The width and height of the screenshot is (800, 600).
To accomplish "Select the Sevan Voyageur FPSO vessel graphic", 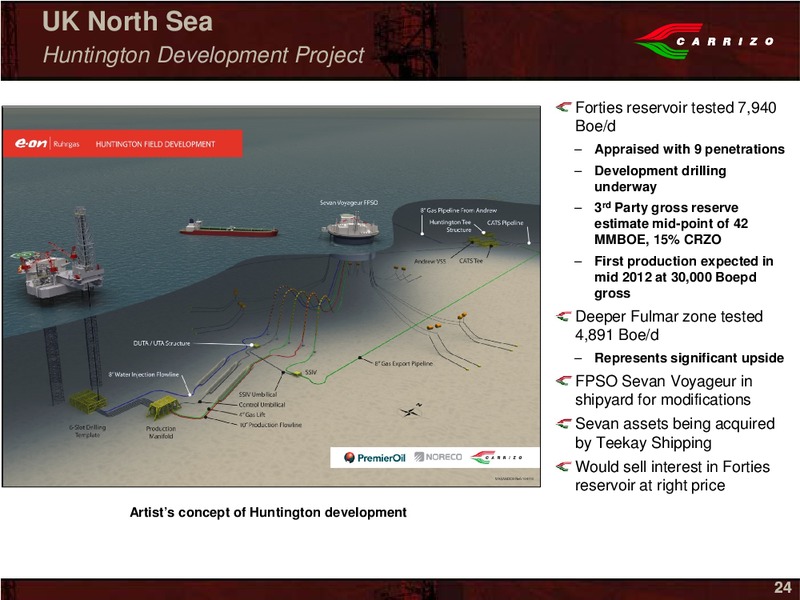I will [353, 228].
